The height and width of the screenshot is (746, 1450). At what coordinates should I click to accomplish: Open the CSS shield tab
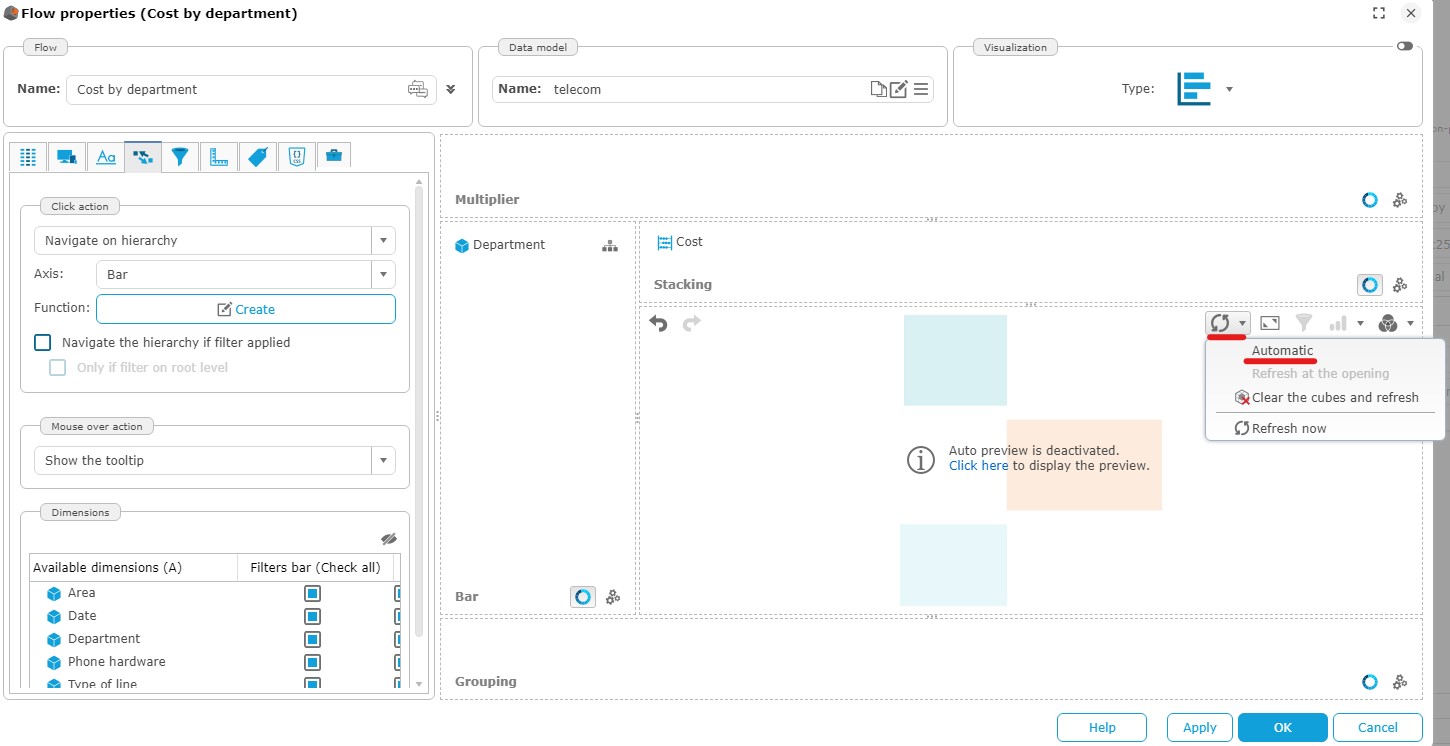click(x=296, y=157)
